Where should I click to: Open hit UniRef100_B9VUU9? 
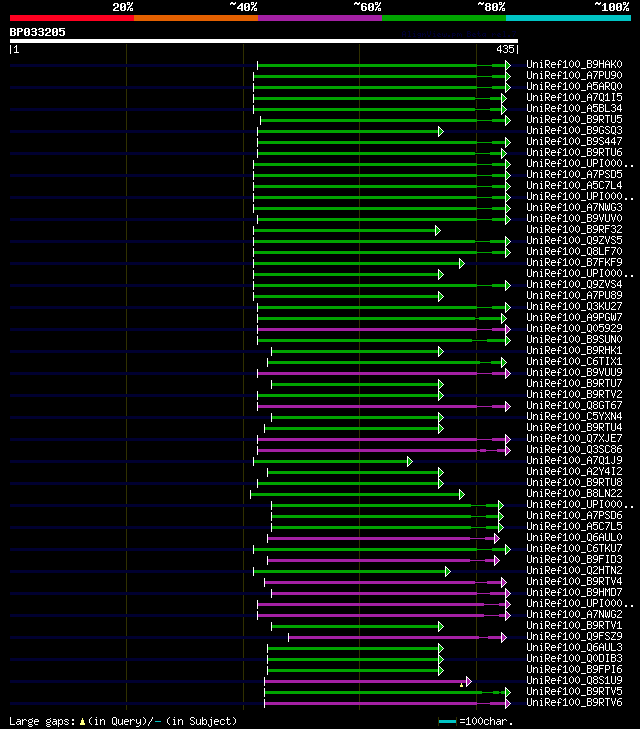coord(574,372)
